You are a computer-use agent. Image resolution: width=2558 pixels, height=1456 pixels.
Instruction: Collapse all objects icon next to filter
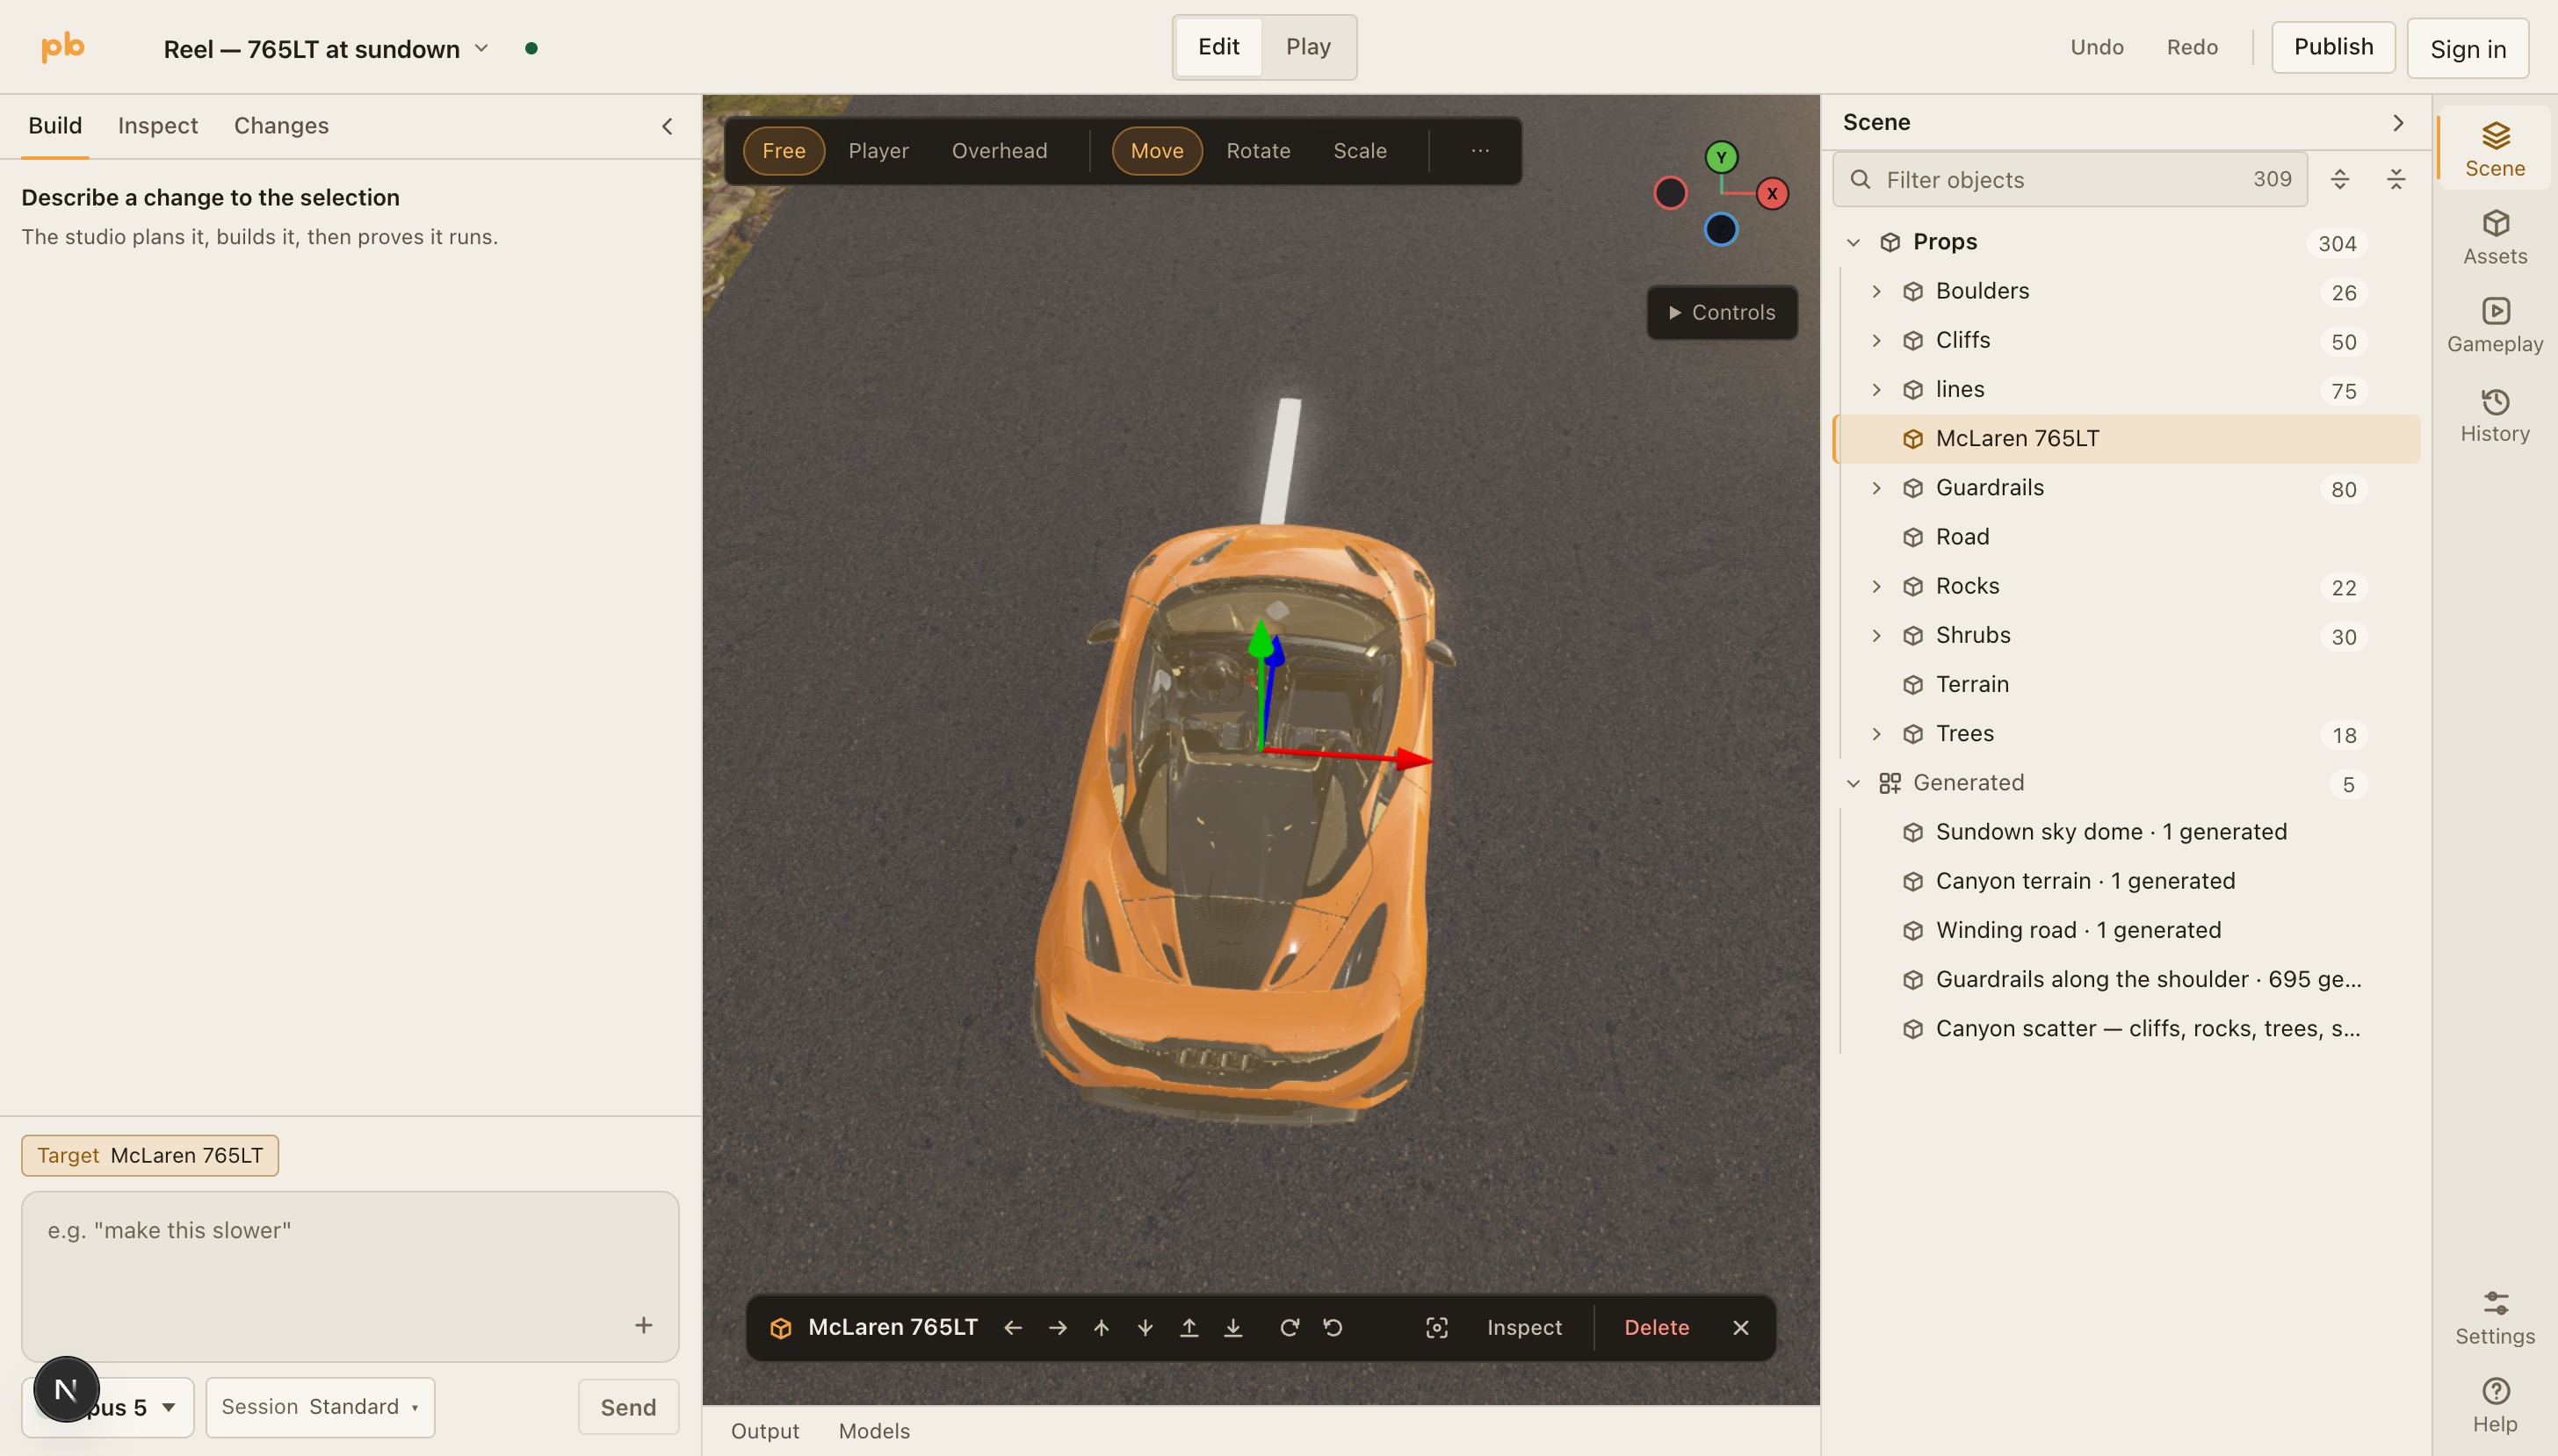pyautogui.click(x=2395, y=179)
